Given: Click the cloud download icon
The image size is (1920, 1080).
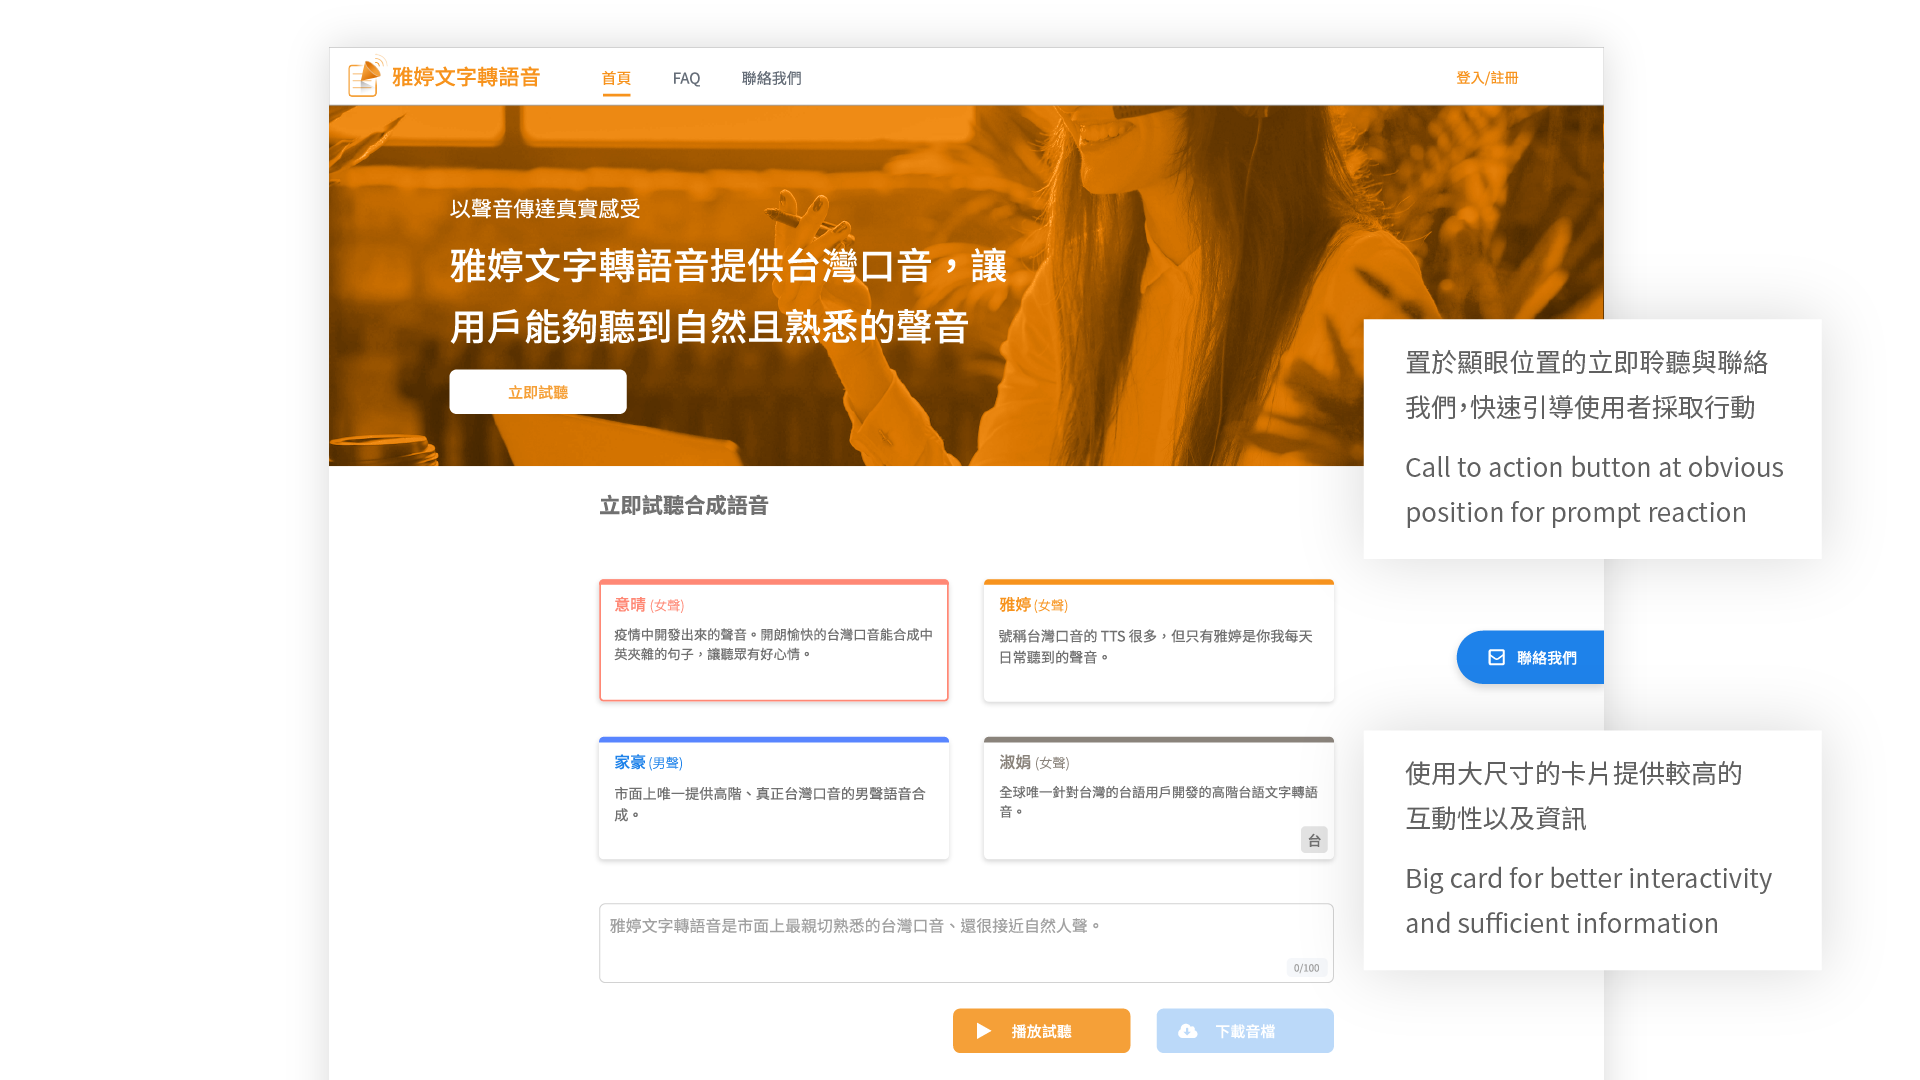Looking at the screenshot, I should 1187,1031.
